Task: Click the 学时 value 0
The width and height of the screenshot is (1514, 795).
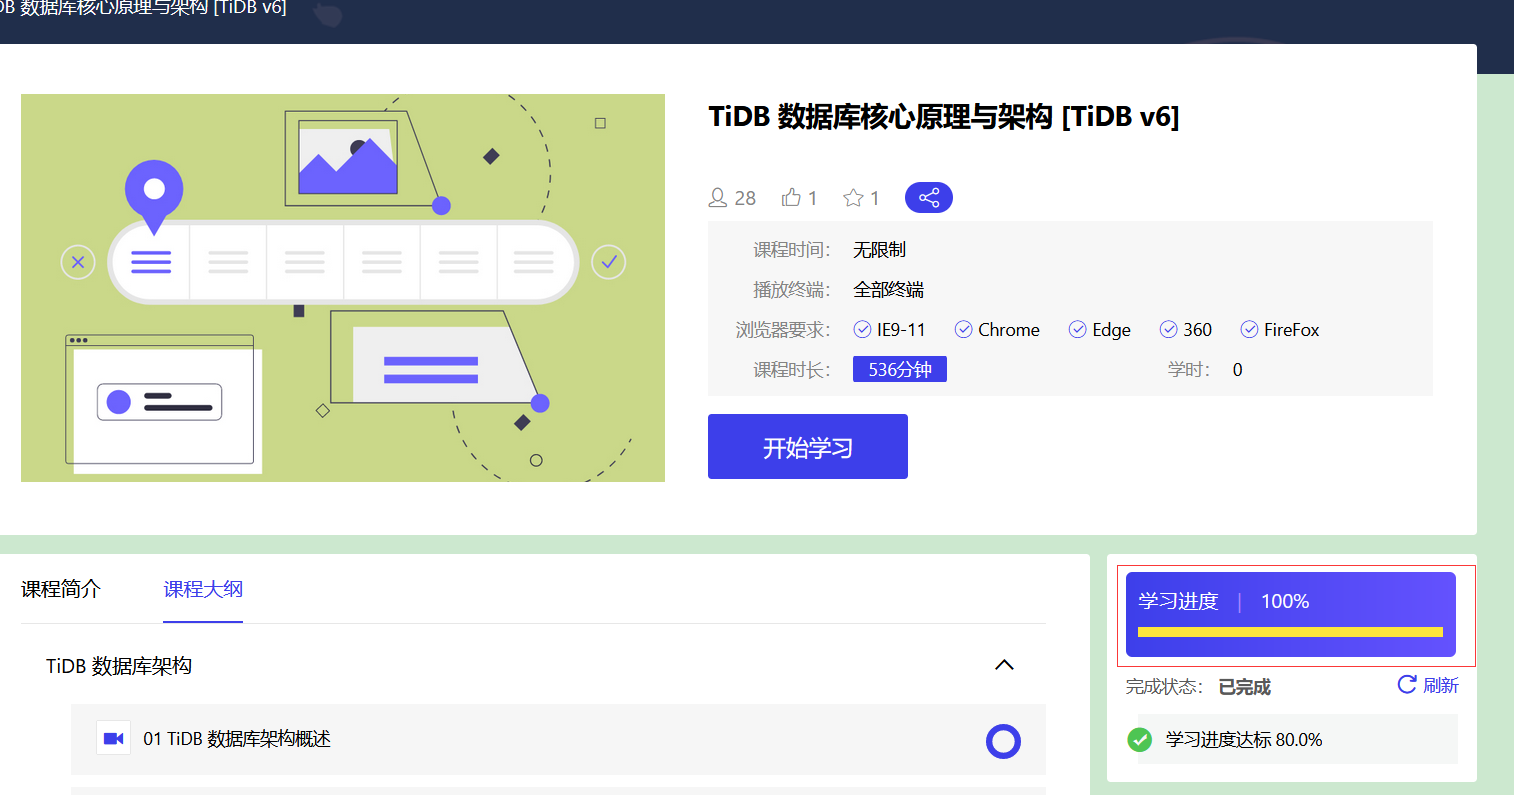Action: point(1237,370)
